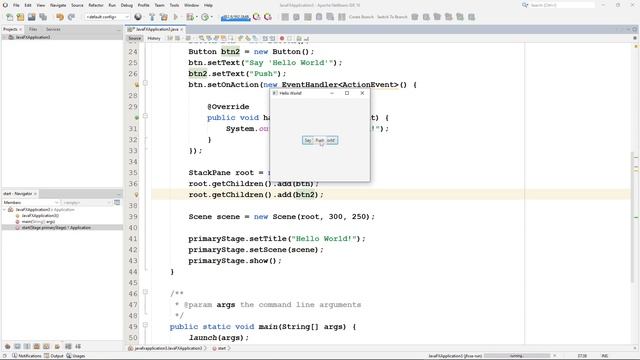Collapse the Javadoc fold at line 46
Viewport: 640px width, 360px height.
click(x=145, y=292)
